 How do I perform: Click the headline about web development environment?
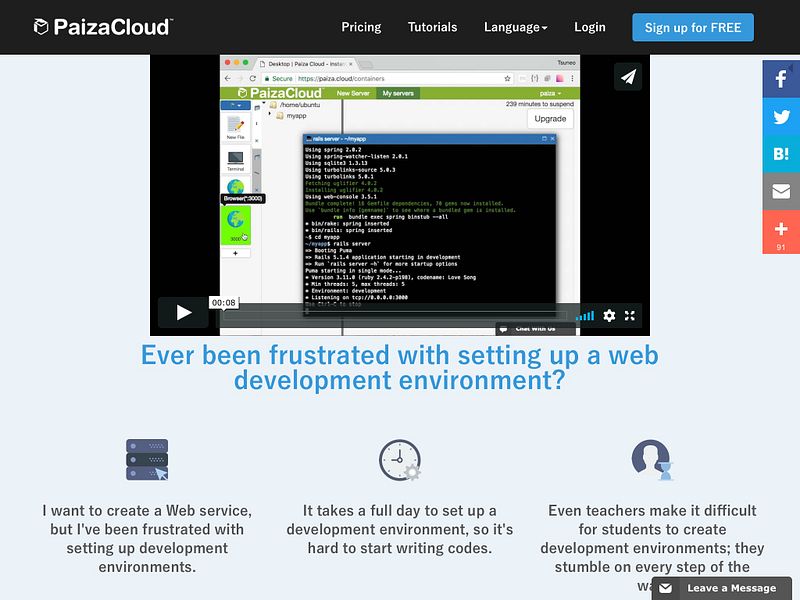pos(399,367)
